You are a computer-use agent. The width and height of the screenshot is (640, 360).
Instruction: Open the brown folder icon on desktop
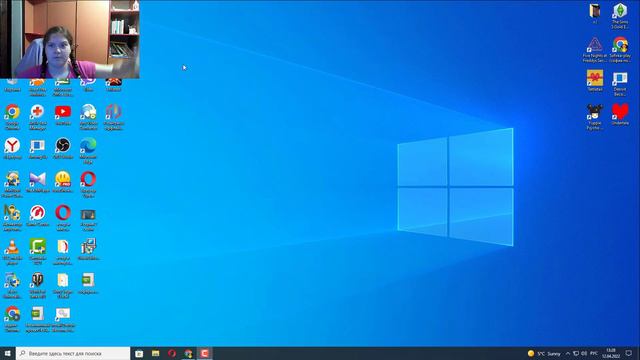click(x=595, y=13)
